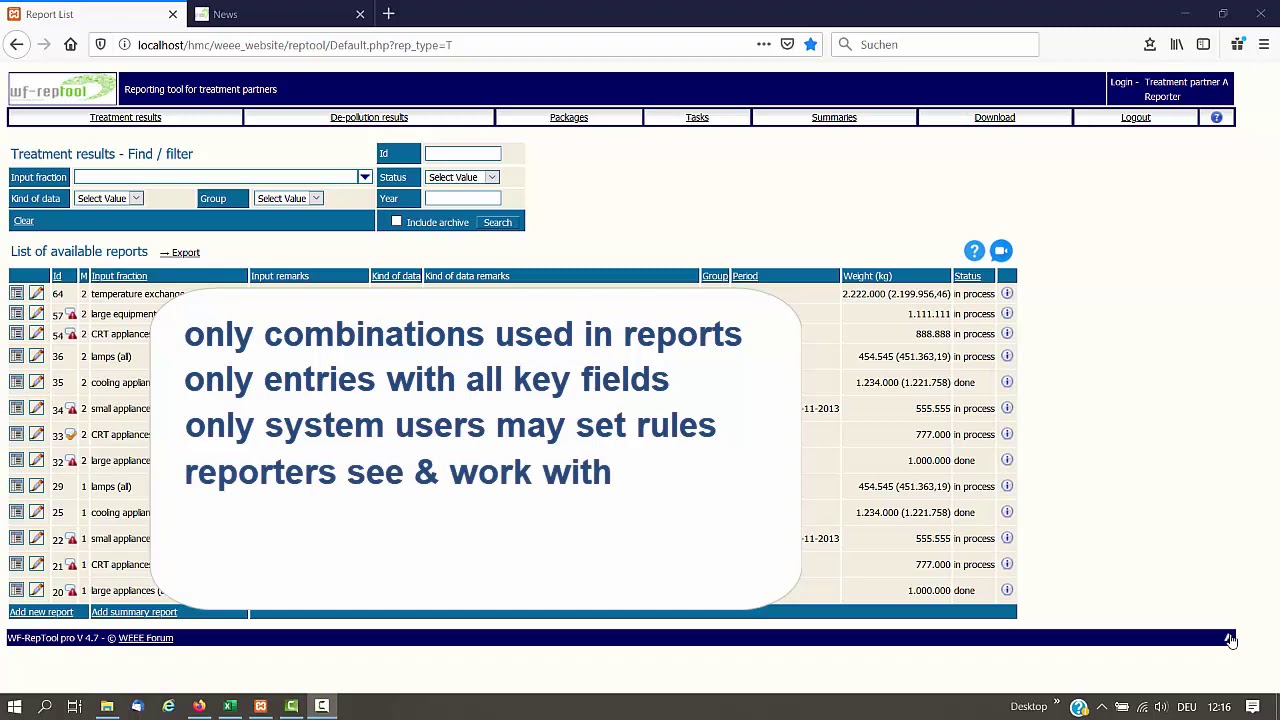Open details view icon for report 36
The image size is (1280, 720).
coord(17,356)
